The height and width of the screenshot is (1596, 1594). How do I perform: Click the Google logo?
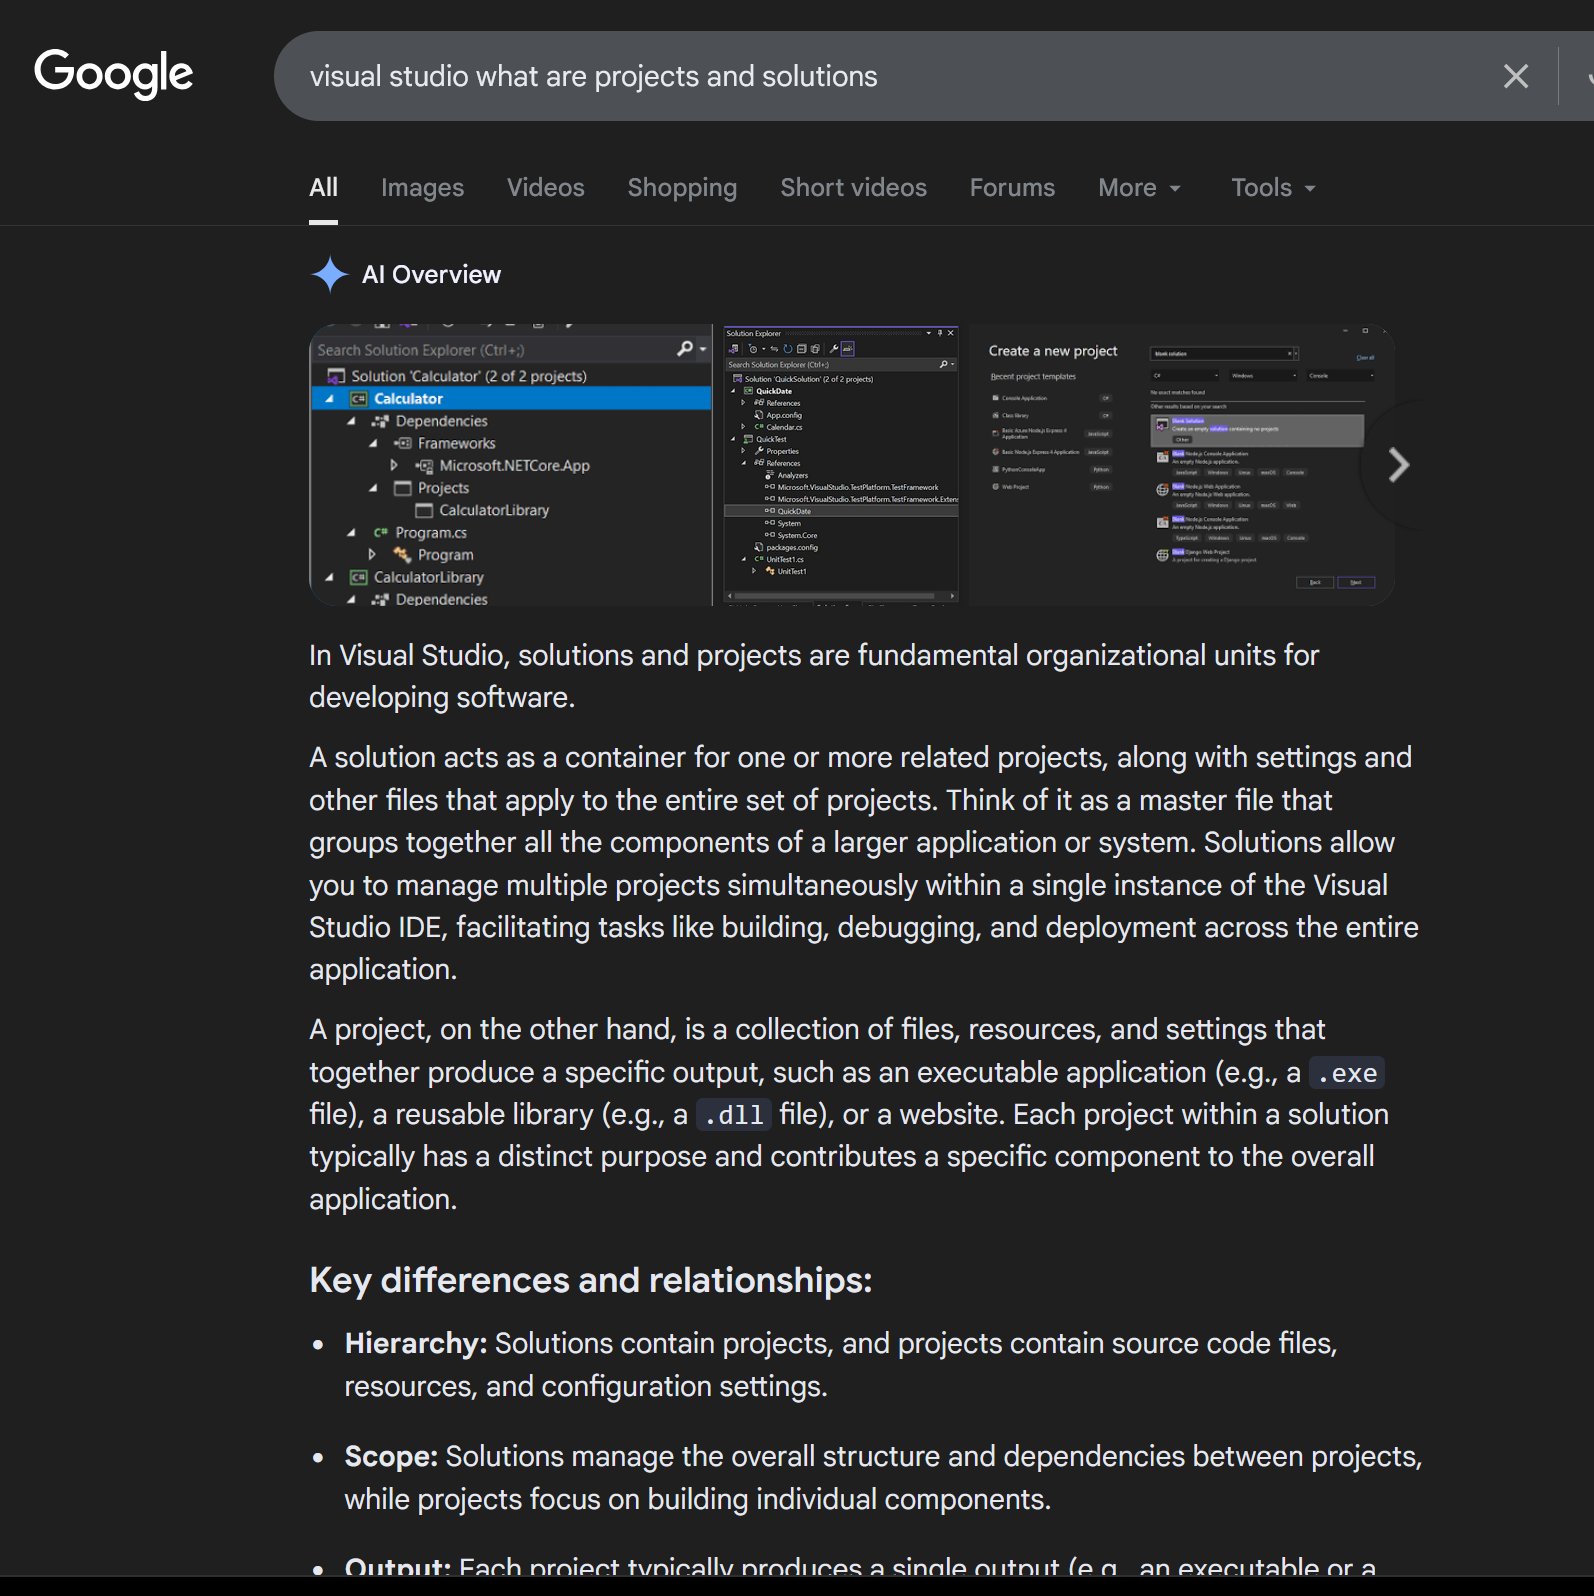113,74
